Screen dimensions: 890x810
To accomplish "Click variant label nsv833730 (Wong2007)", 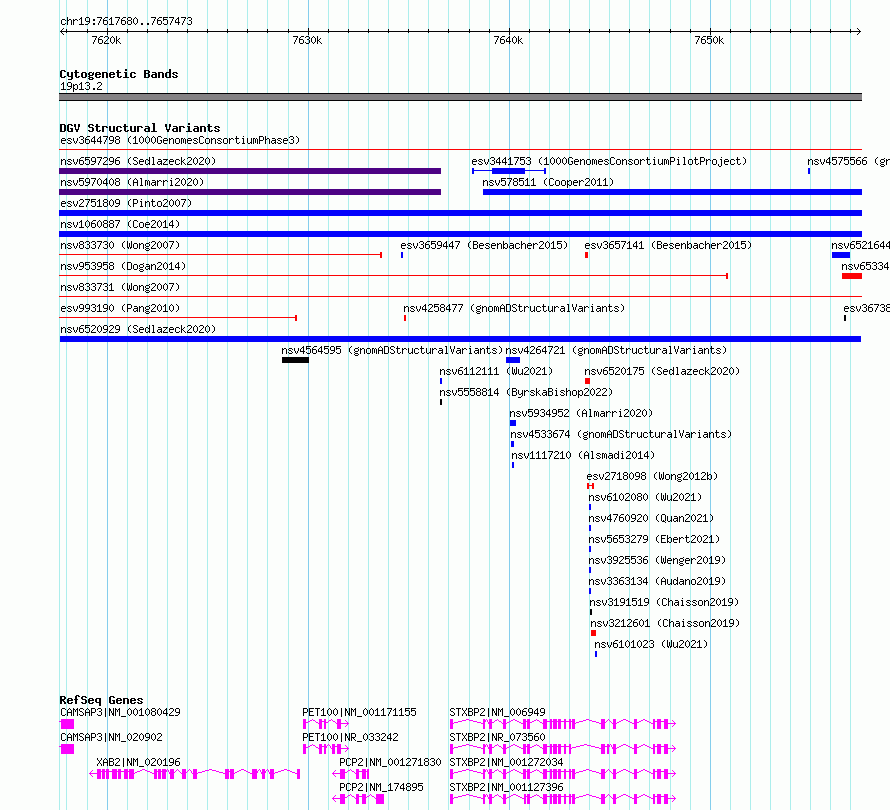I will [x=120, y=245].
